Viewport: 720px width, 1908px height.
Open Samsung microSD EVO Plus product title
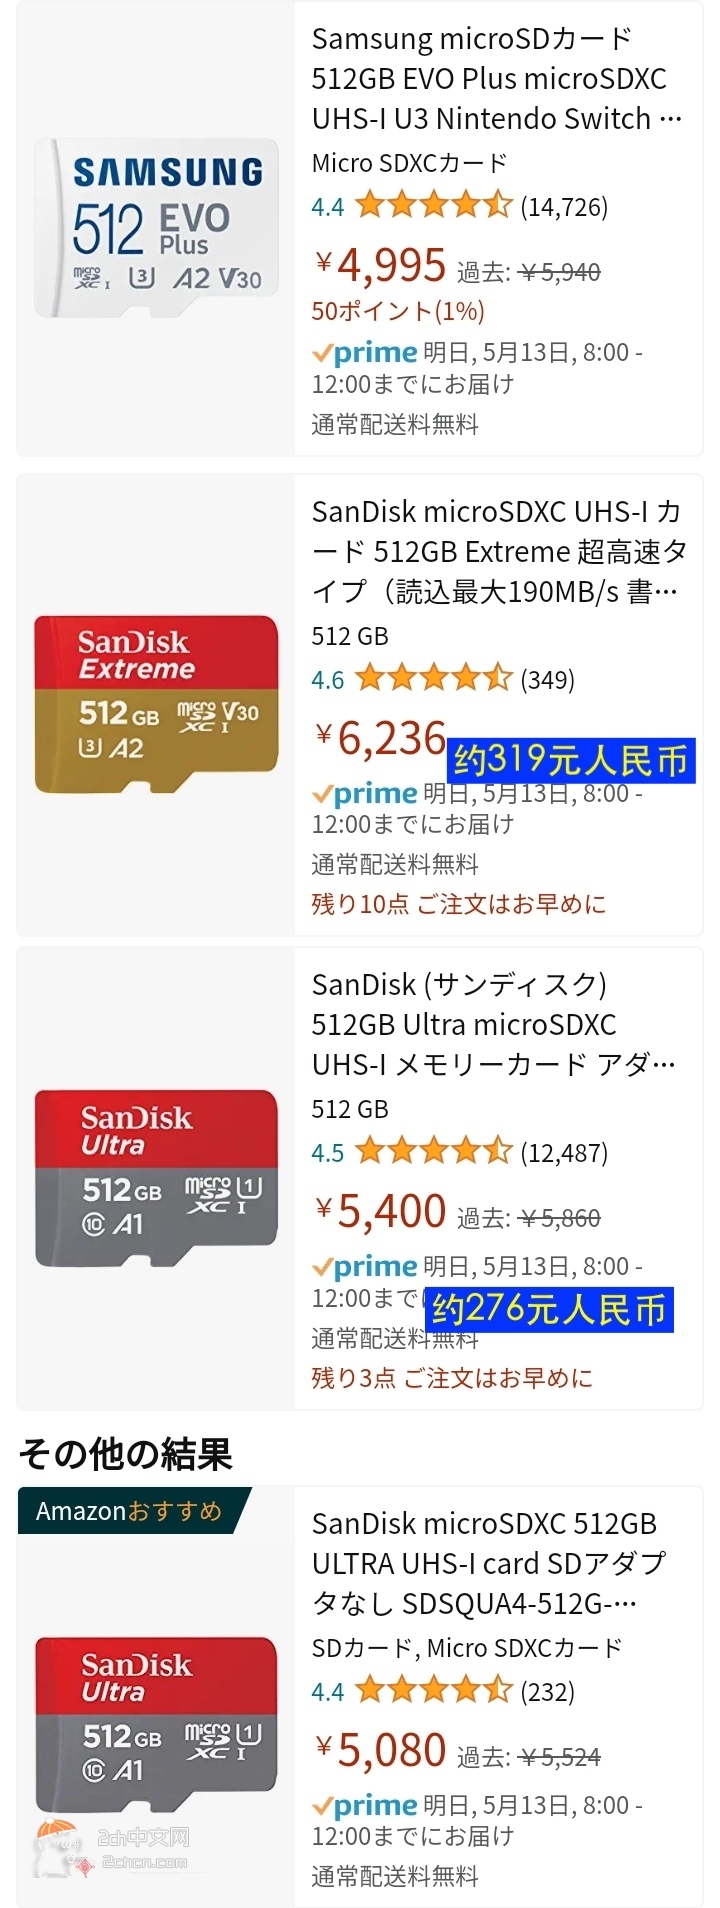point(496,79)
